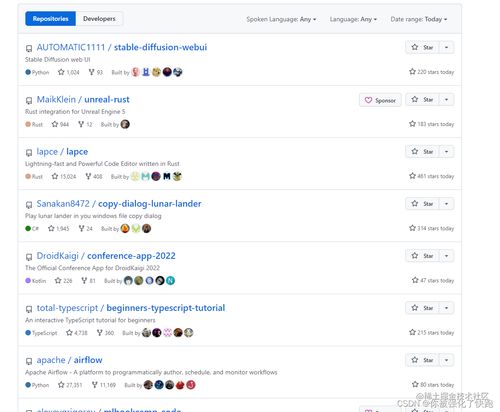Viewport: 500px width, 412px height.
Task: Select the "220 stars today" text
Action: pos(435,72)
